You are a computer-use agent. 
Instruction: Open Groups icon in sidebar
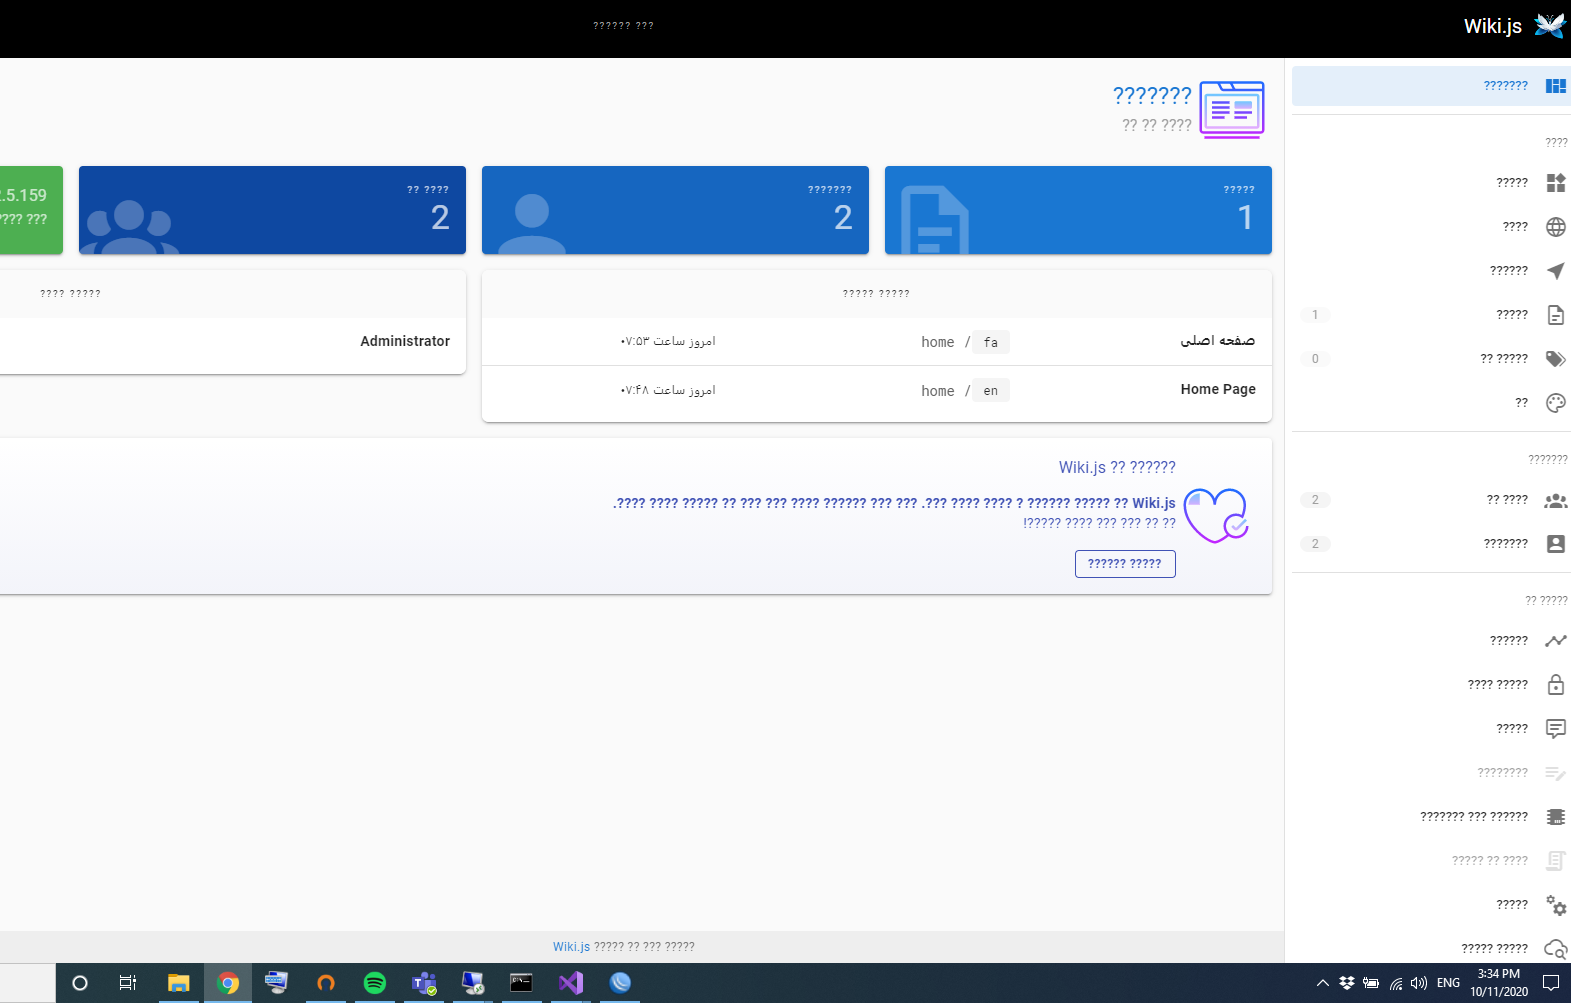click(x=1556, y=500)
